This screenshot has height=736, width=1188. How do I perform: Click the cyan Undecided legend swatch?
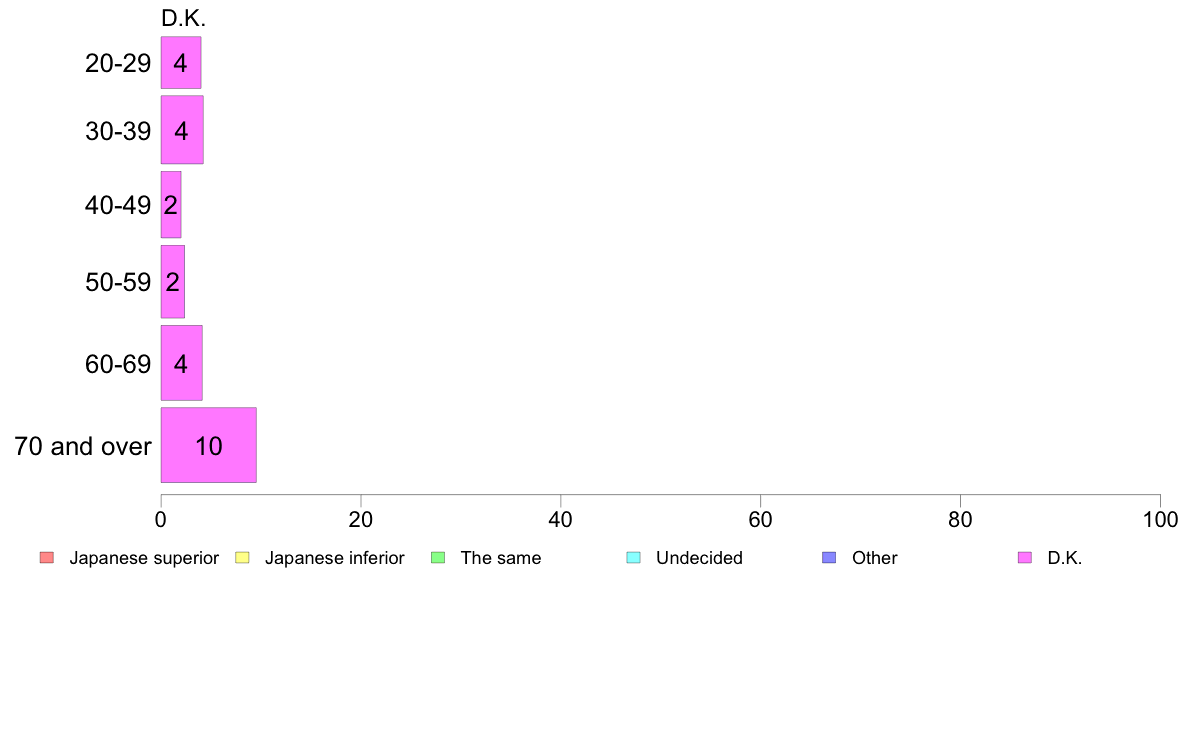633,558
